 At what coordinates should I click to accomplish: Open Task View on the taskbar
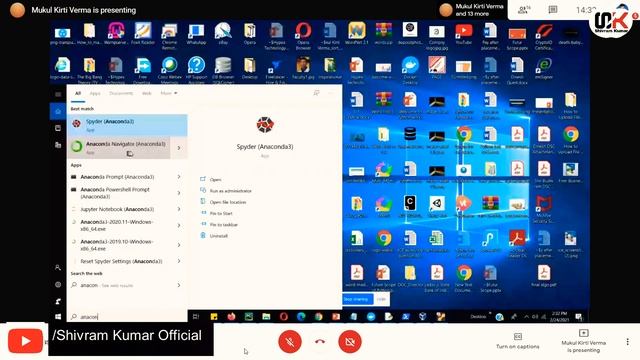pos(196,316)
